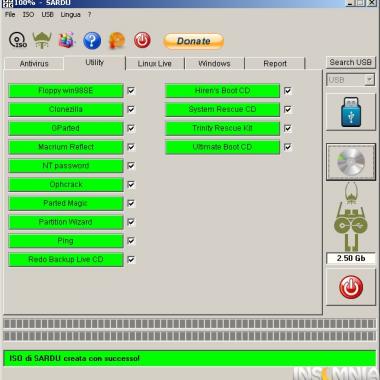
Task: Uncheck the Partition Wizard checkbox
Action: pos(131,222)
